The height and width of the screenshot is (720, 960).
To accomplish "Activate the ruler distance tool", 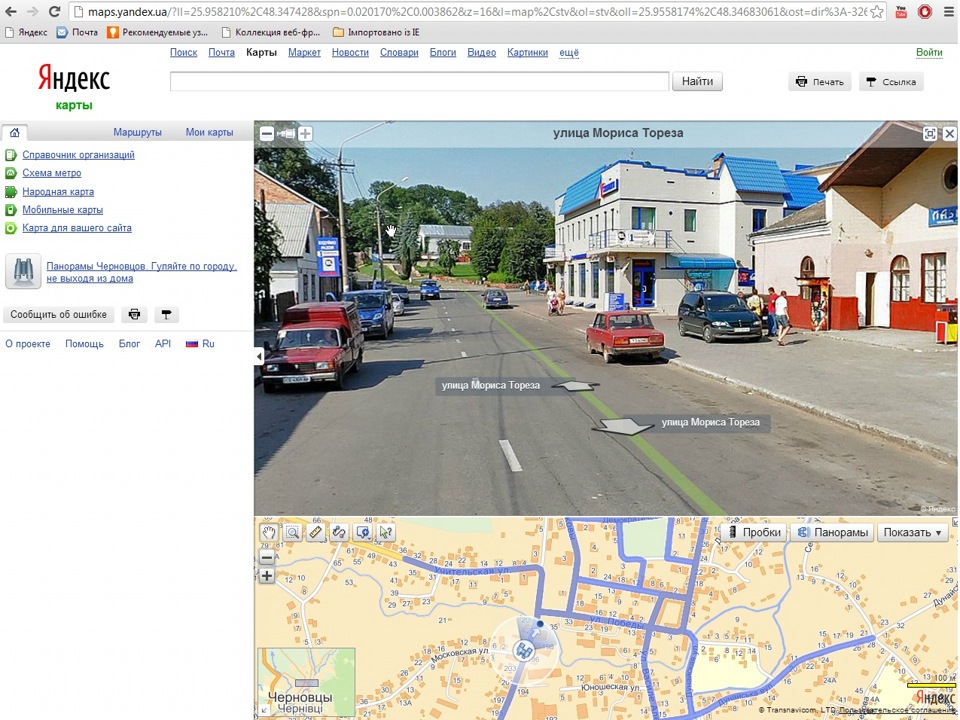I will pos(315,532).
